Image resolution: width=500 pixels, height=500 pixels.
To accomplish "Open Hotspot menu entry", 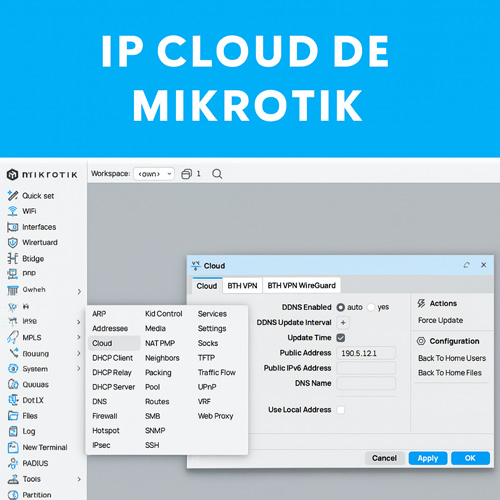I will click(106, 430).
